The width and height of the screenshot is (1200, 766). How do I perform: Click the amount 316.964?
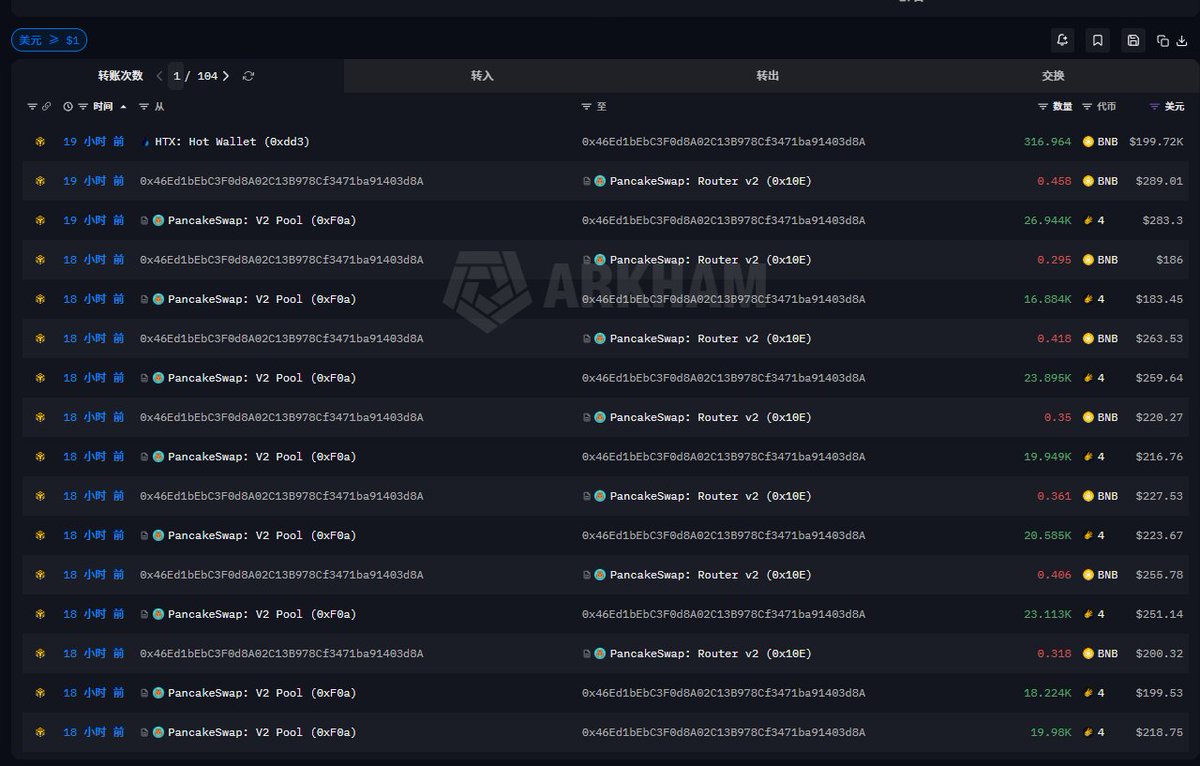coord(1047,142)
